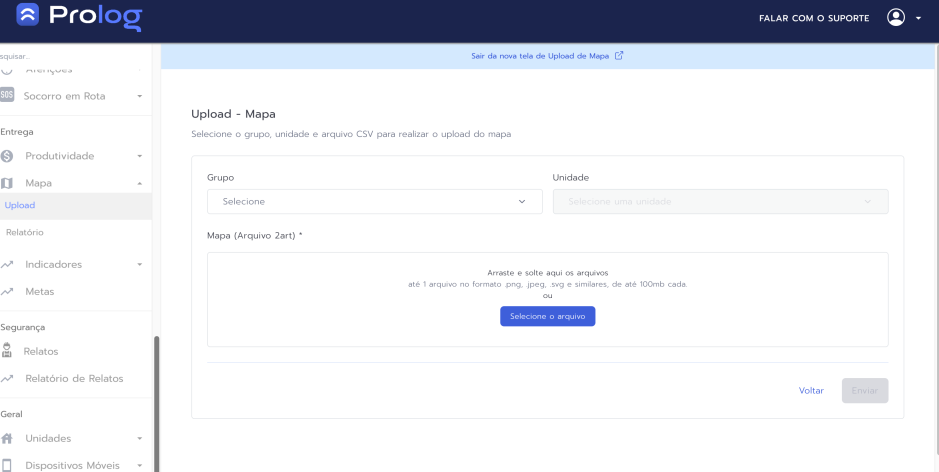
Task: Click the Relatos person icon
Action: pos(8,351)
